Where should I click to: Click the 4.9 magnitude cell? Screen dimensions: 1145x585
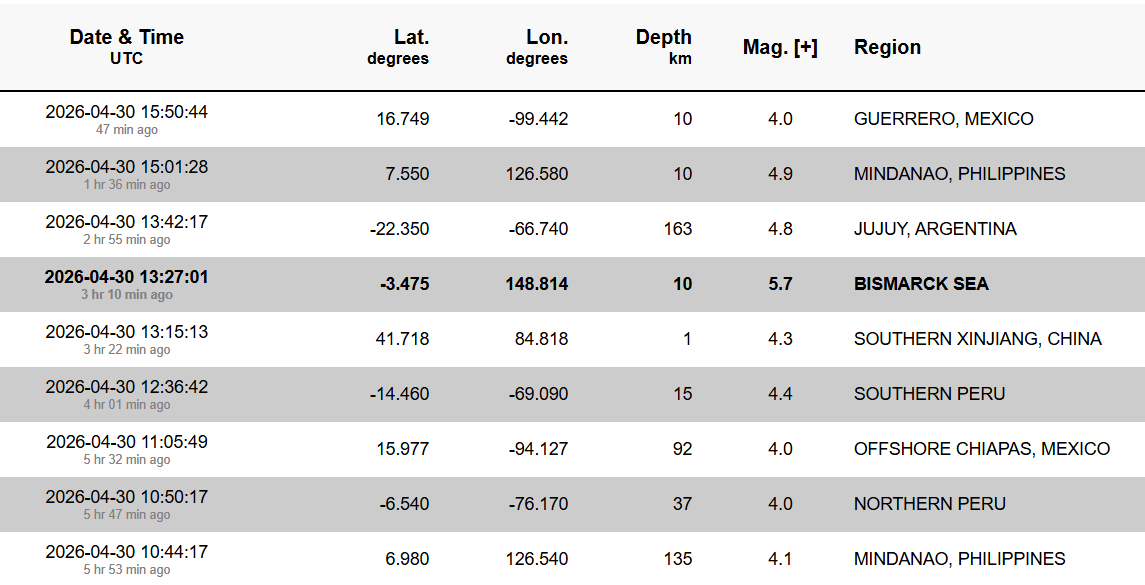[x=780, y=174]
